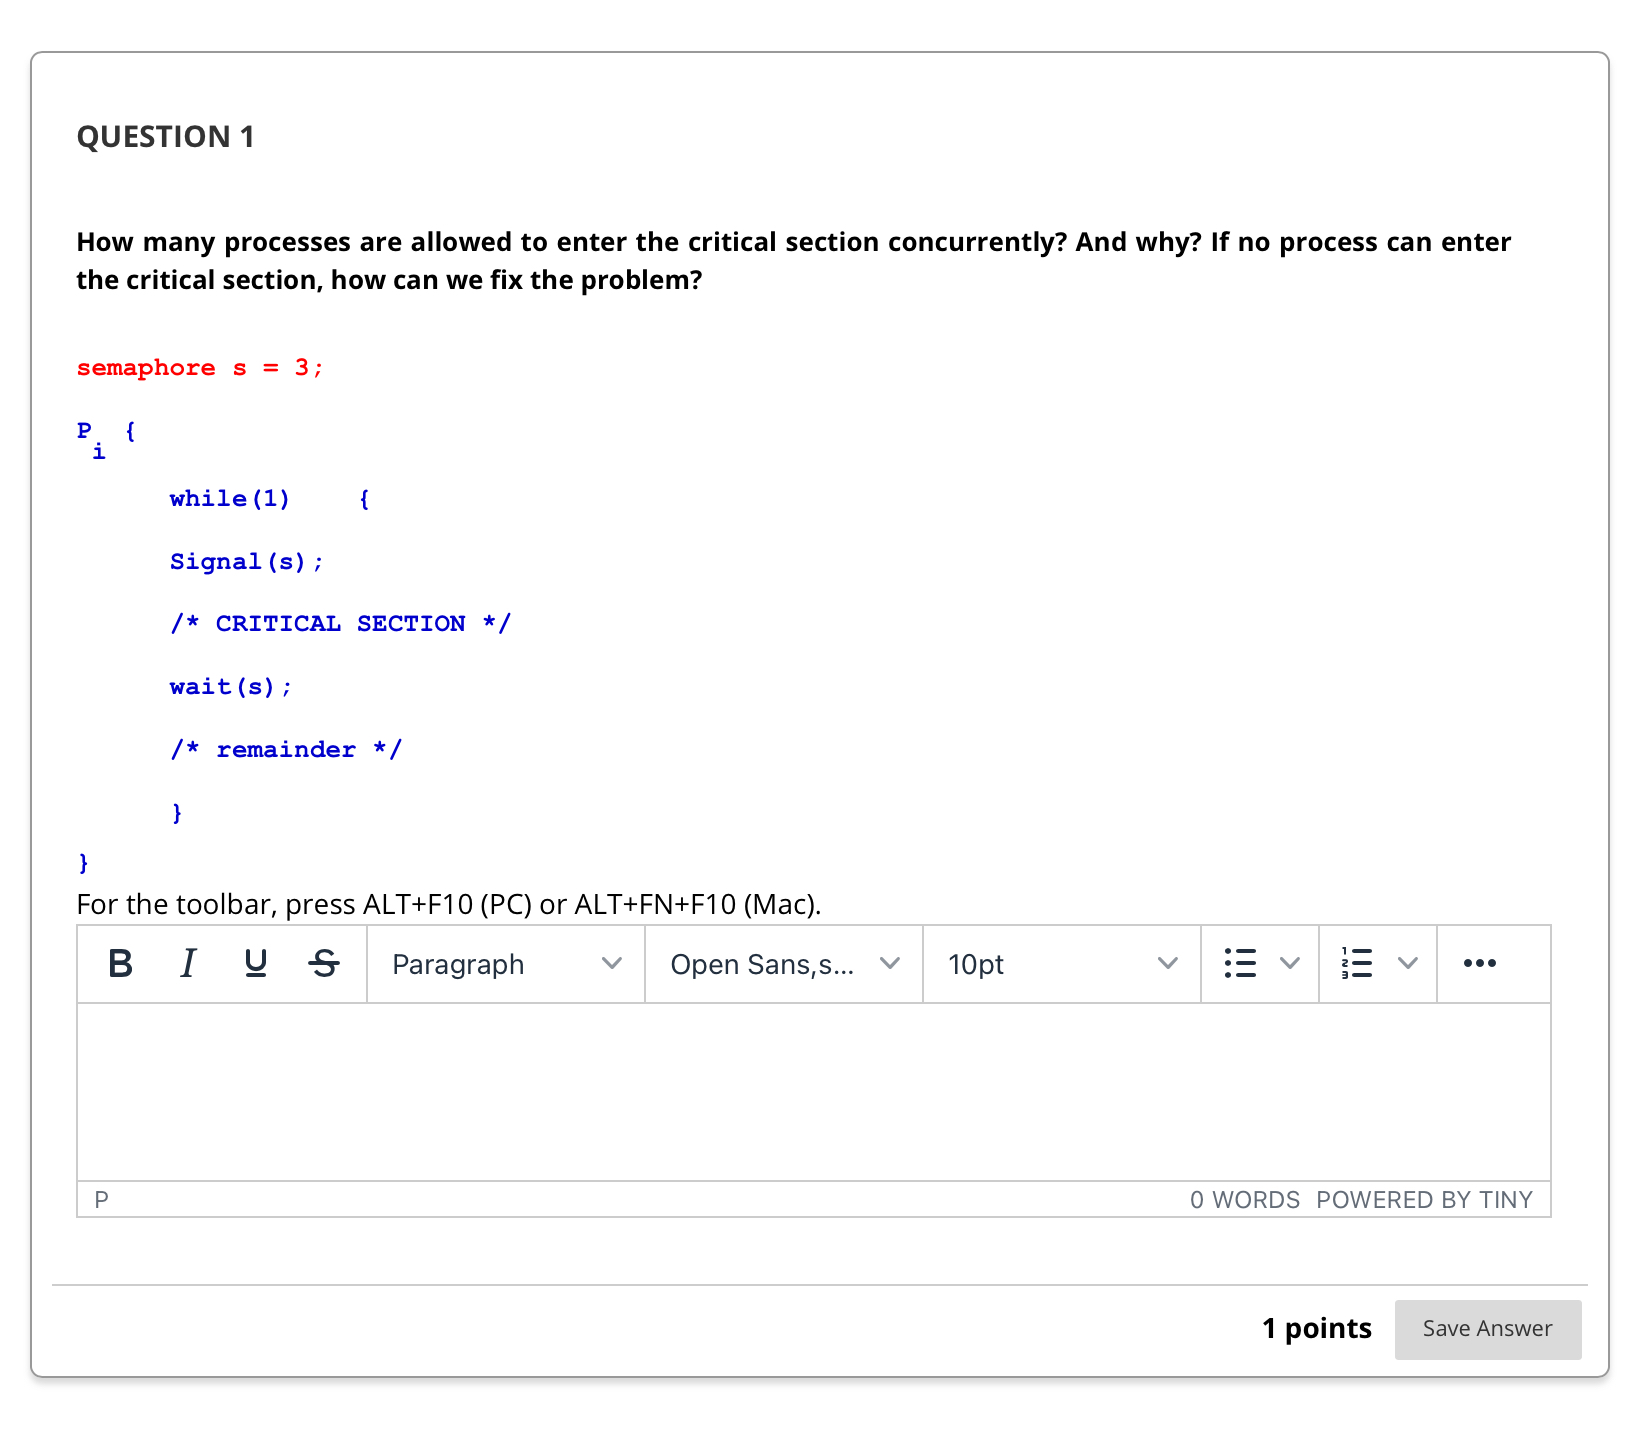Toggle bold formatting

coord(119,963)
